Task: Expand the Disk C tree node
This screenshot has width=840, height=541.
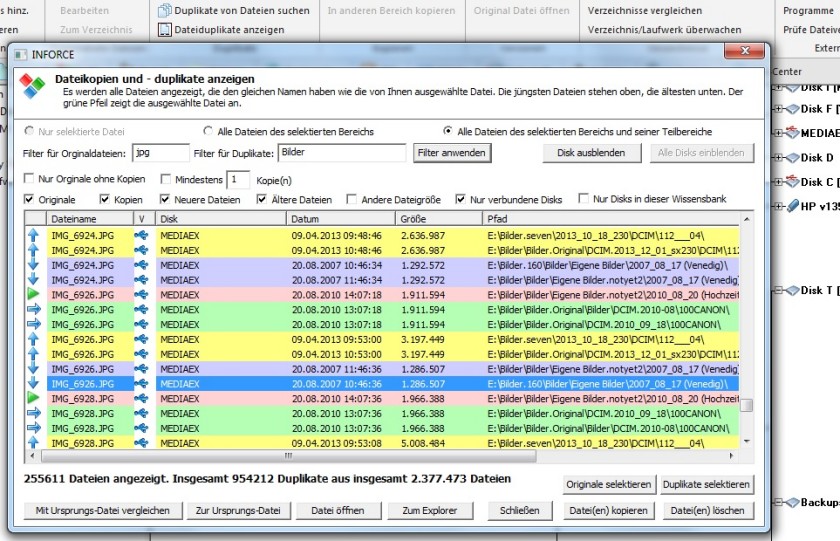Action: click(778, 182)
